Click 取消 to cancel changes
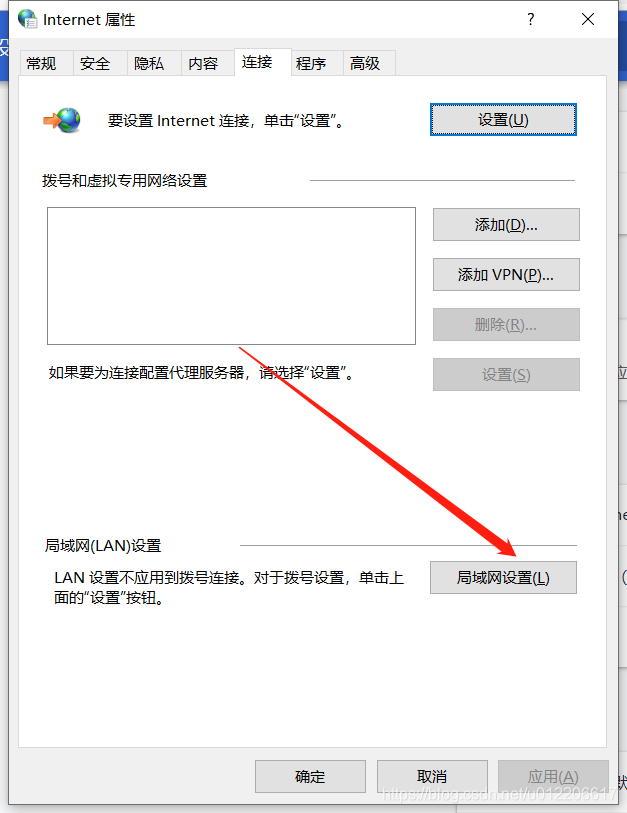 point(432,776)
